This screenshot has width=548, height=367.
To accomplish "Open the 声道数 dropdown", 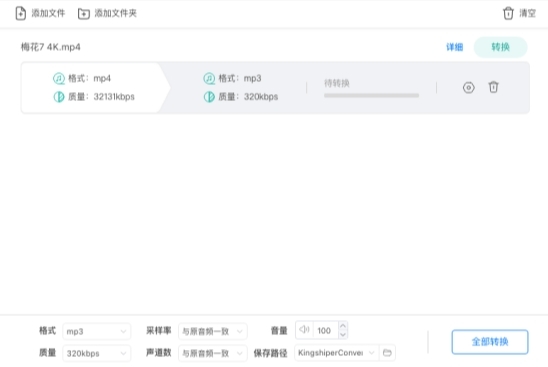I will (212, 353).
